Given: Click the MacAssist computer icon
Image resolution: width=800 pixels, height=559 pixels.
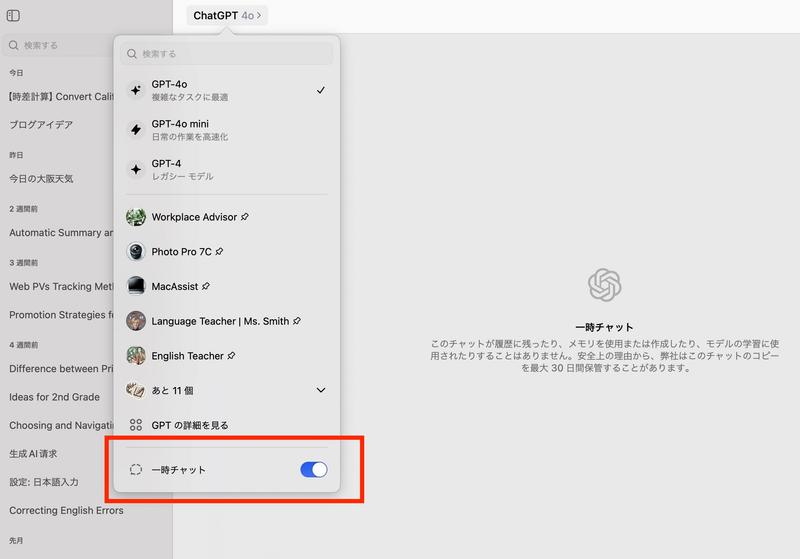Looking at the screenshot, I should (x=136, y=286).
